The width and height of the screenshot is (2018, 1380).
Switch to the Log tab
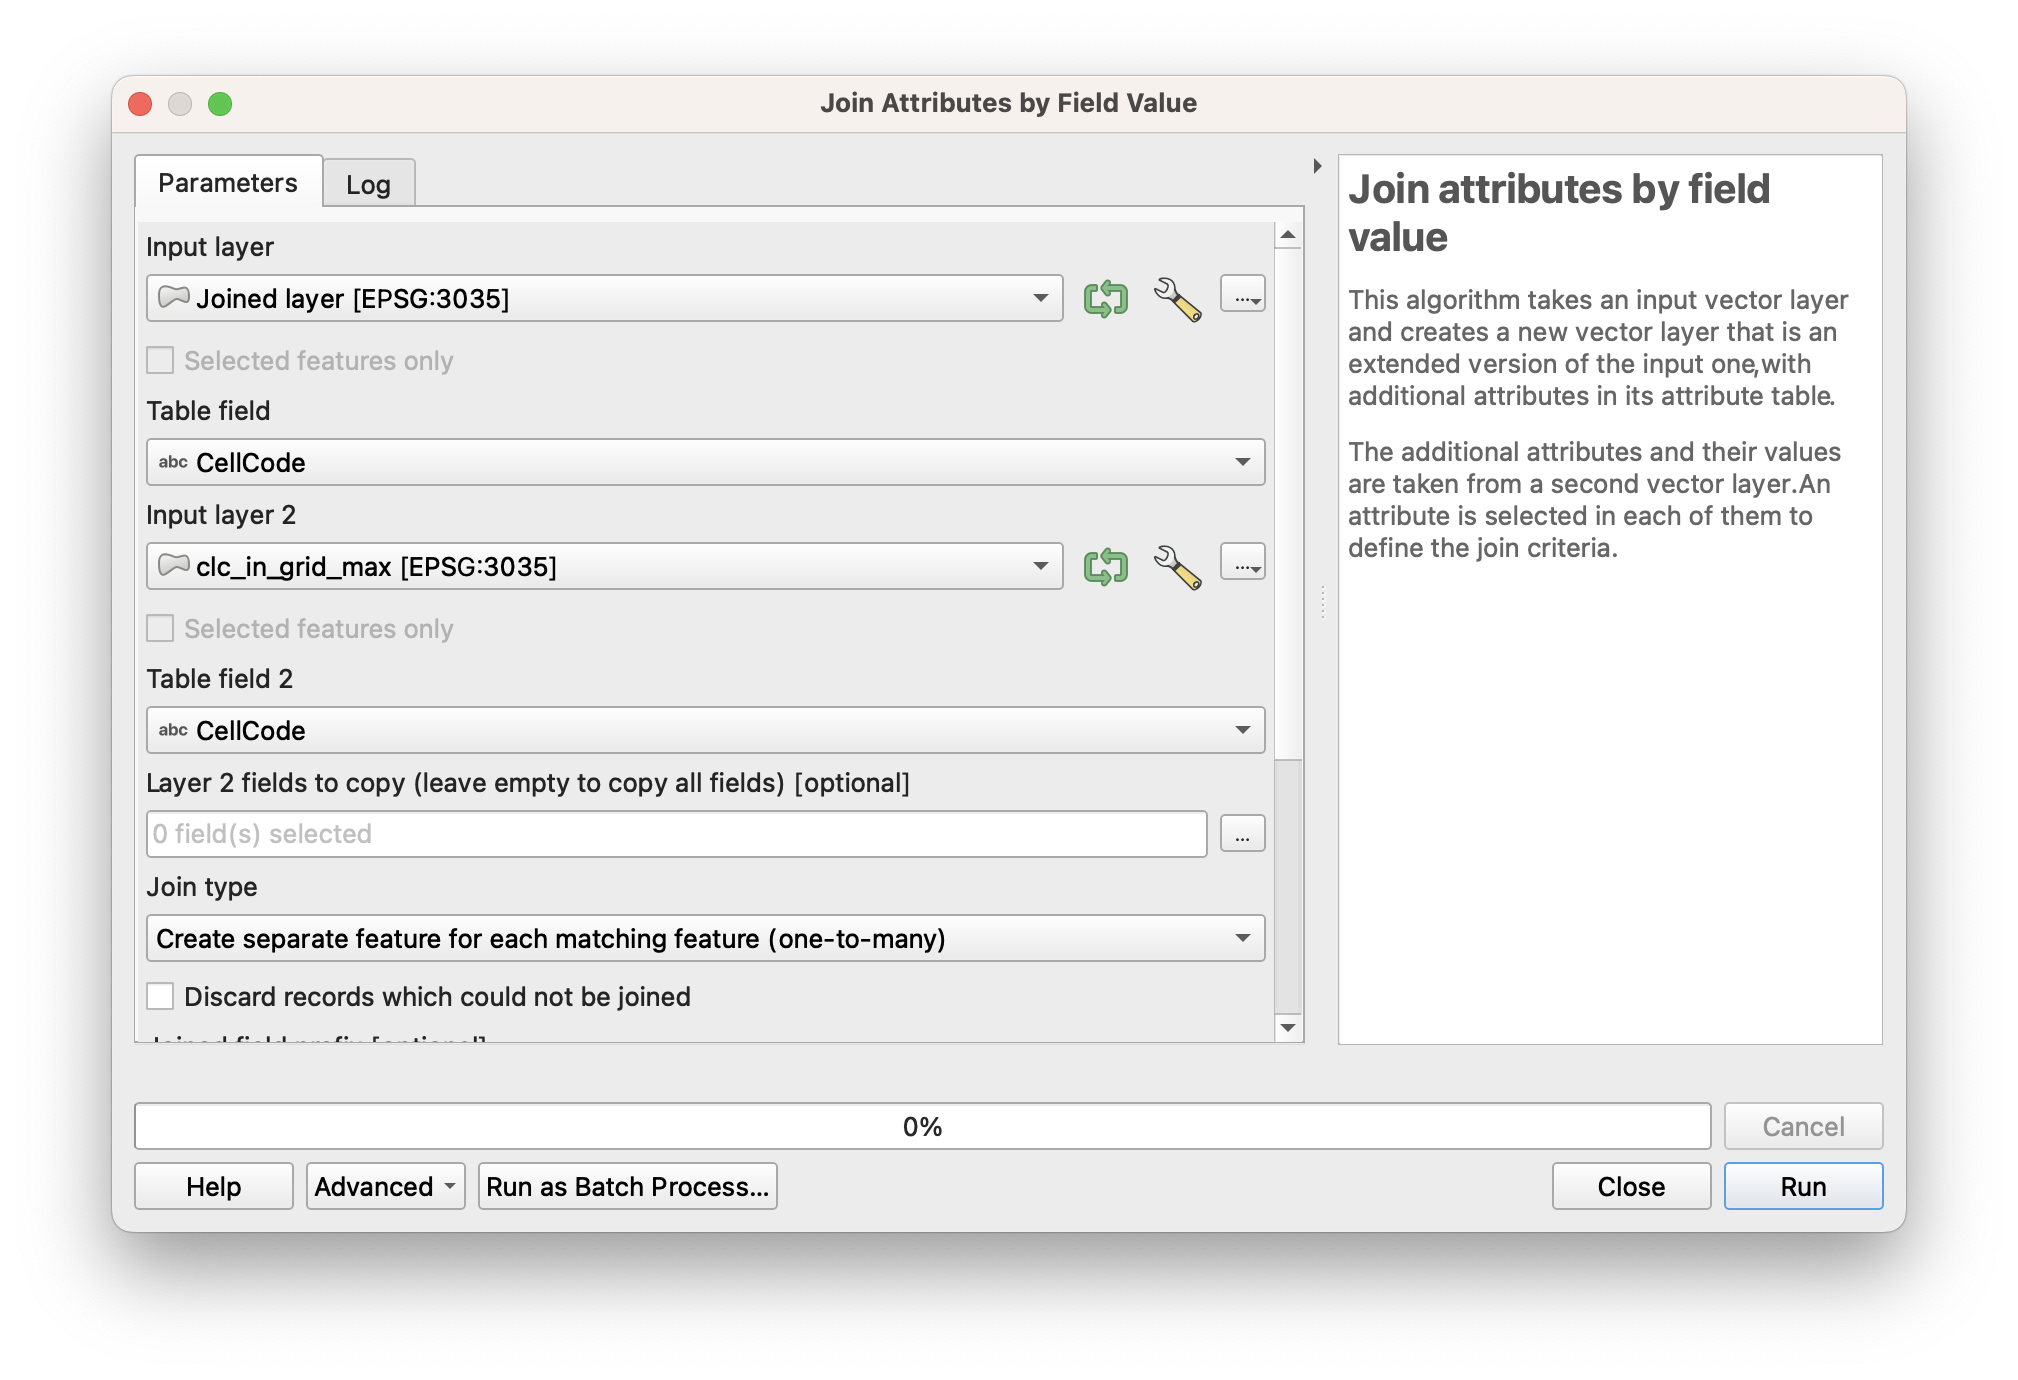pyautogui.click(x=368, y=184)
